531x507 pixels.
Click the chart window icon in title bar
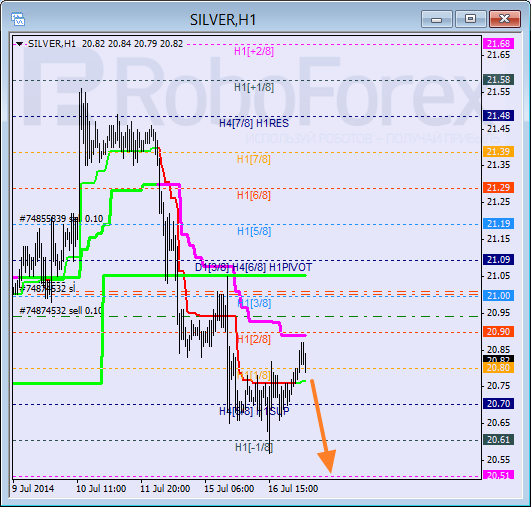tap(18, 19)
